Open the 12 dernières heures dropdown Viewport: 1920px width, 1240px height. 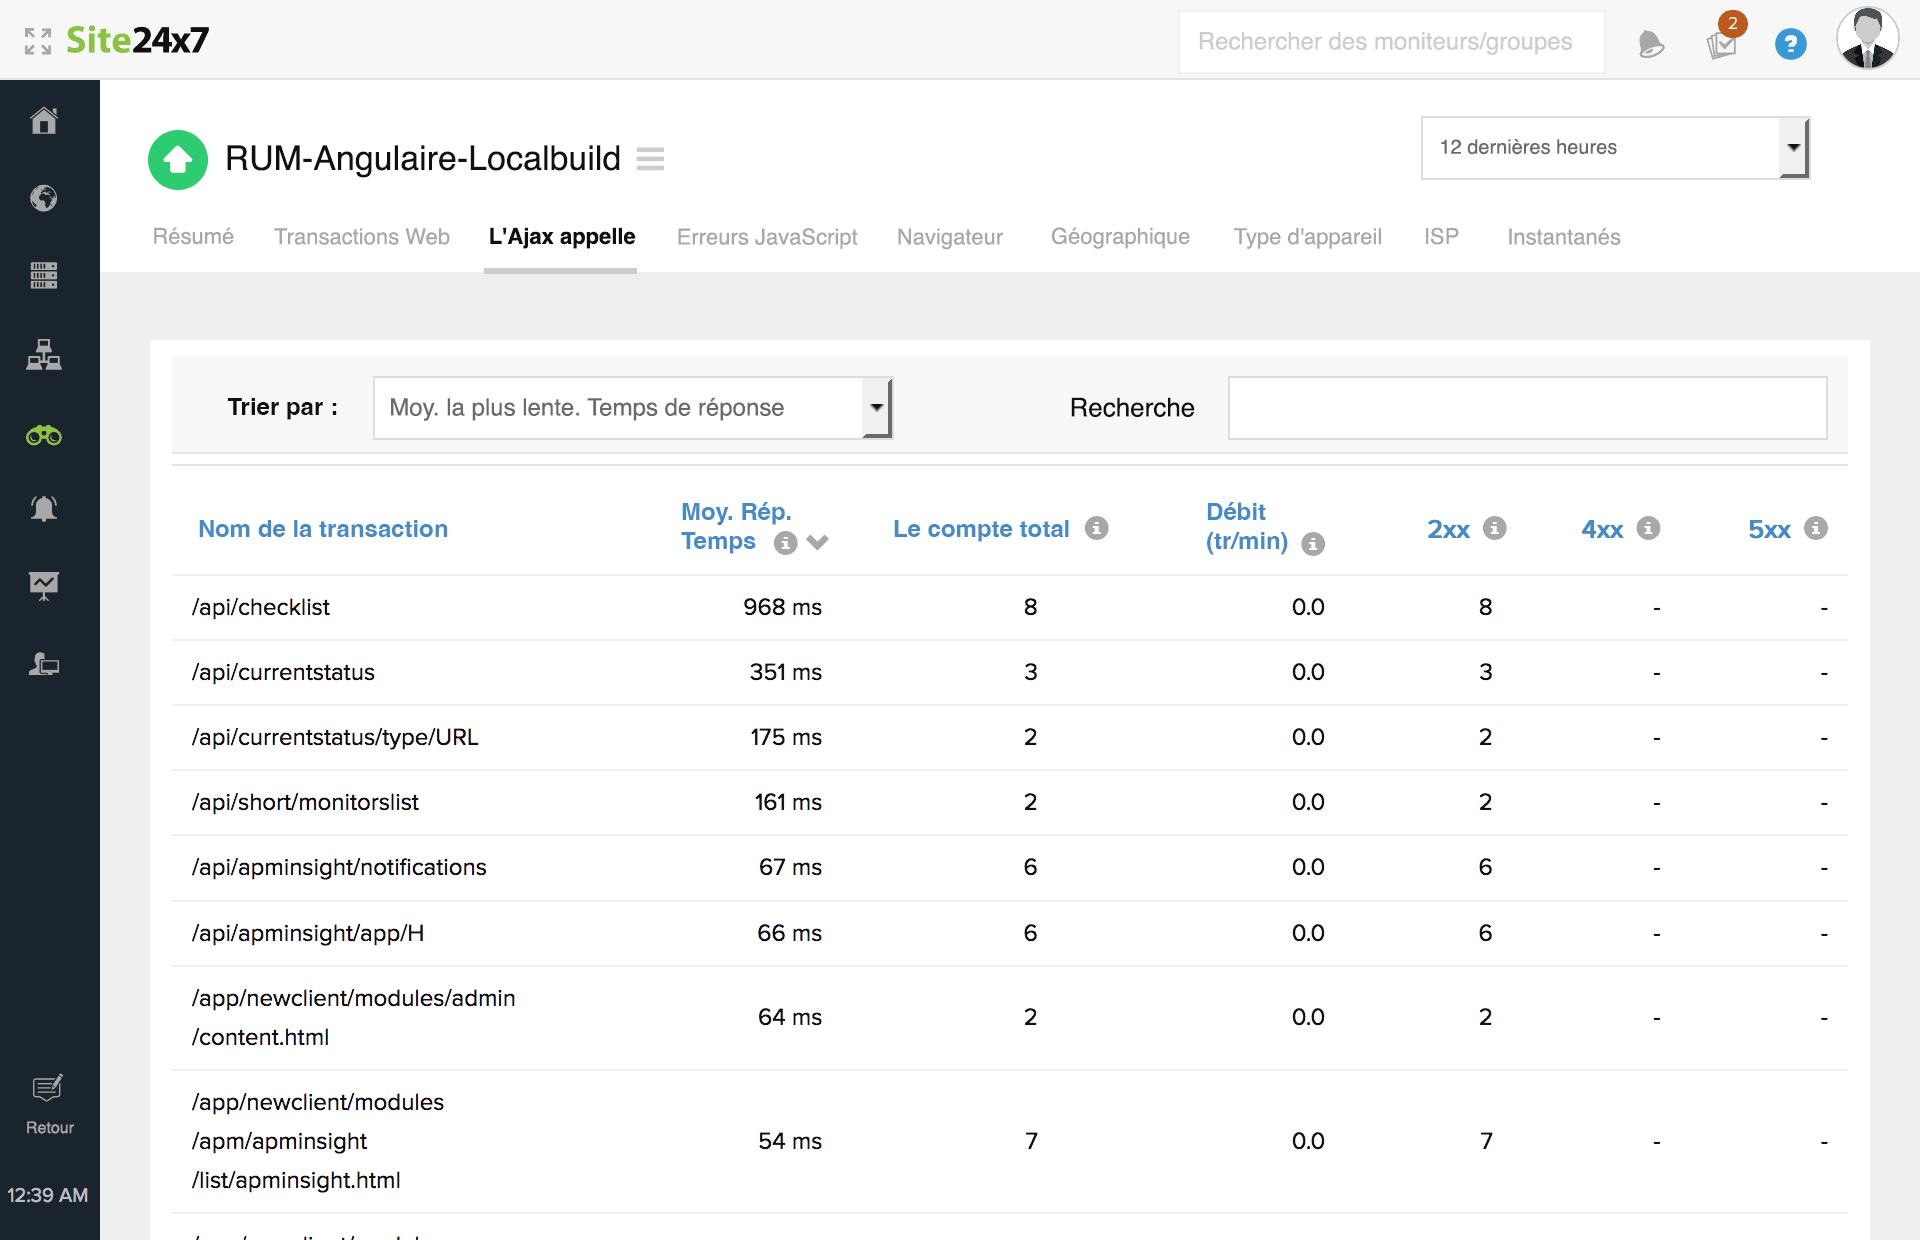[1614, 148]
